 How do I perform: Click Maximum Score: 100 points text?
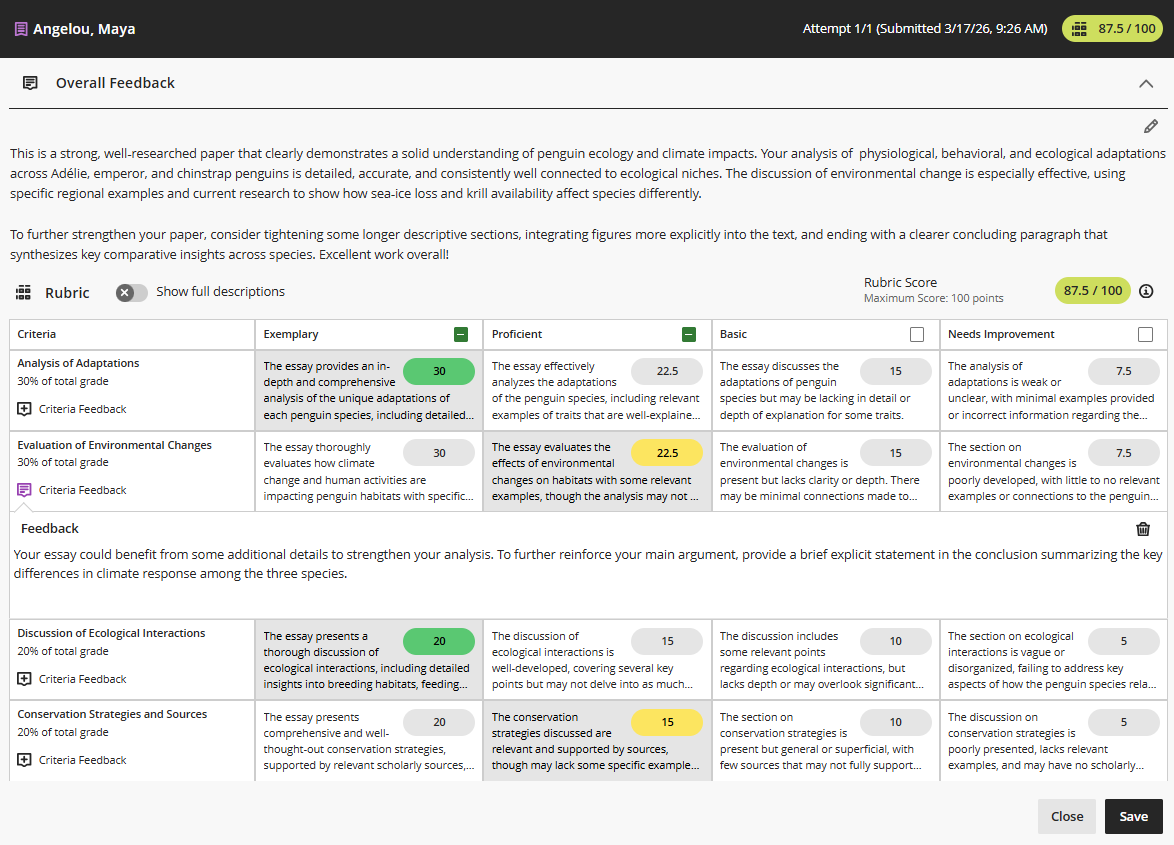click(x=933, y=299)
